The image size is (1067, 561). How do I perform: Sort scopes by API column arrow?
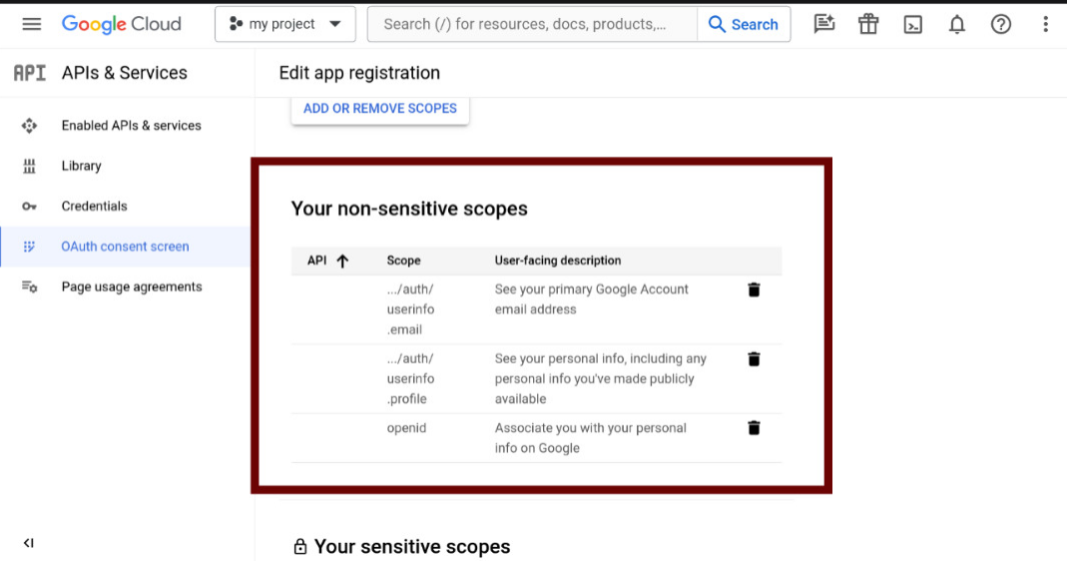pyautogui.click(x=342, y=261)
